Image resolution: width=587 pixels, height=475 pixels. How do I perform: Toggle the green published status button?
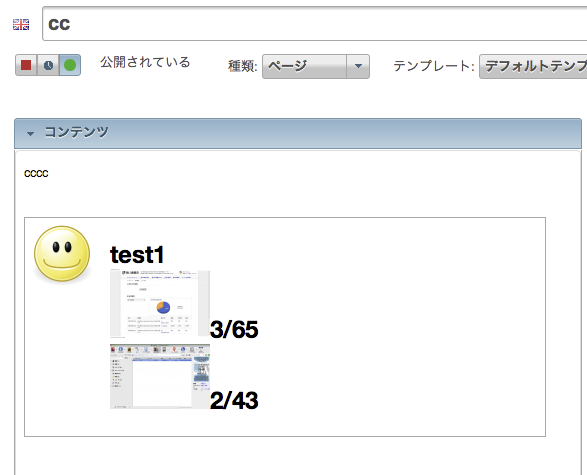tap(70, 65)
